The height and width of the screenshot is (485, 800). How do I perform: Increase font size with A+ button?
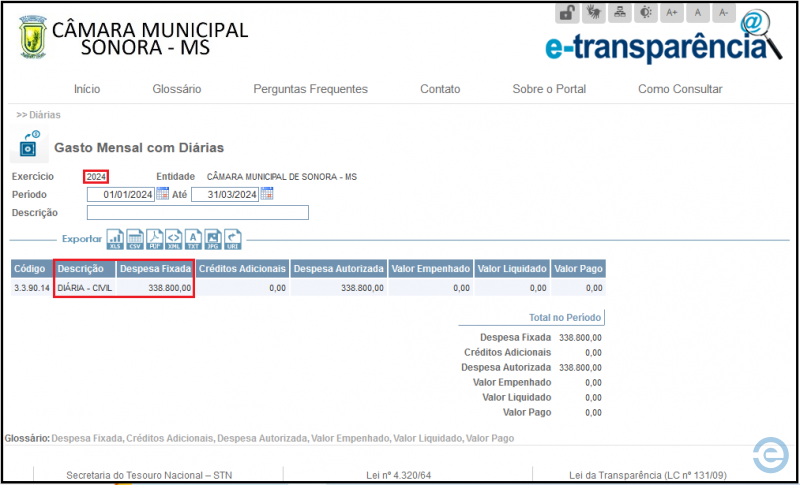pyautogui.click(x=672, y=13)
